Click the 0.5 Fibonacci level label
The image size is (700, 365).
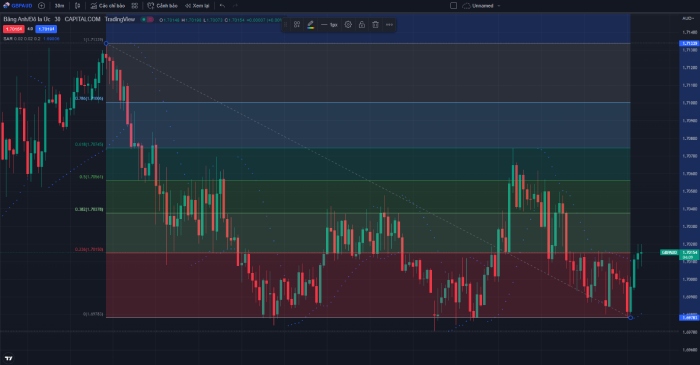coord(91,177)
